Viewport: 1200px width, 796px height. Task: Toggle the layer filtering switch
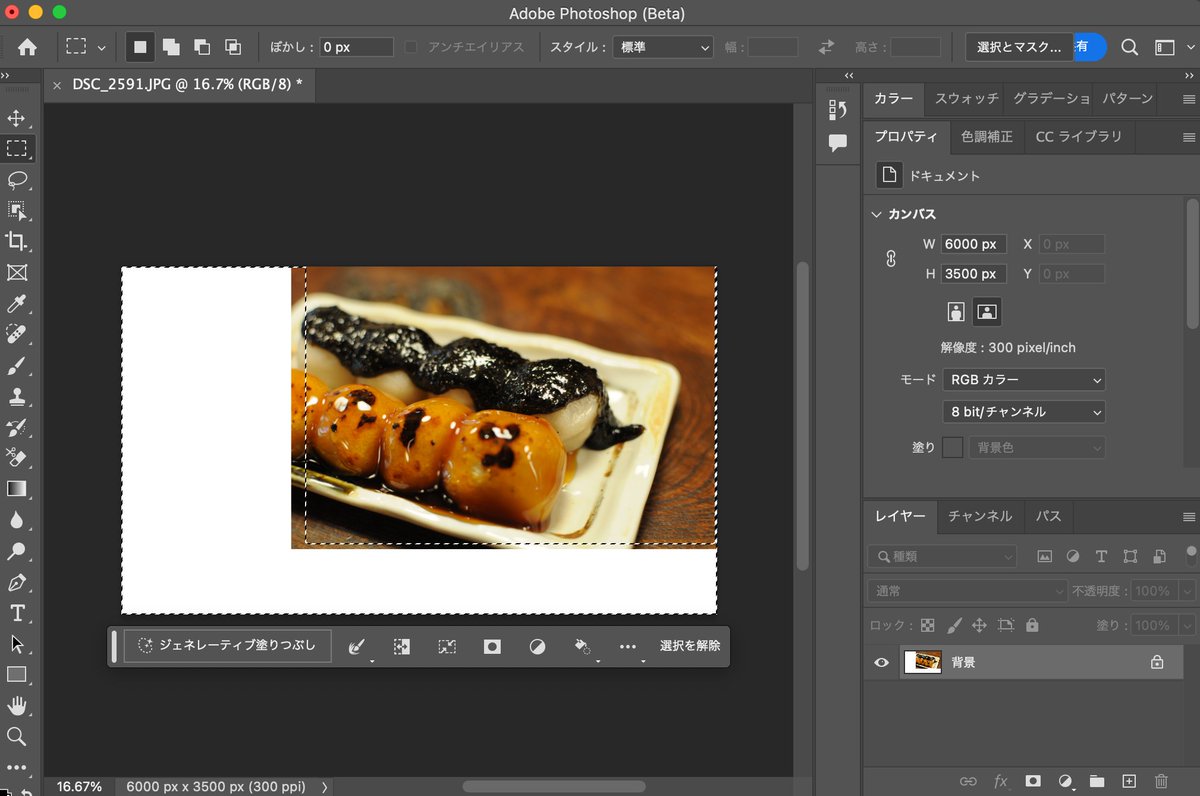click(1190, 556)
